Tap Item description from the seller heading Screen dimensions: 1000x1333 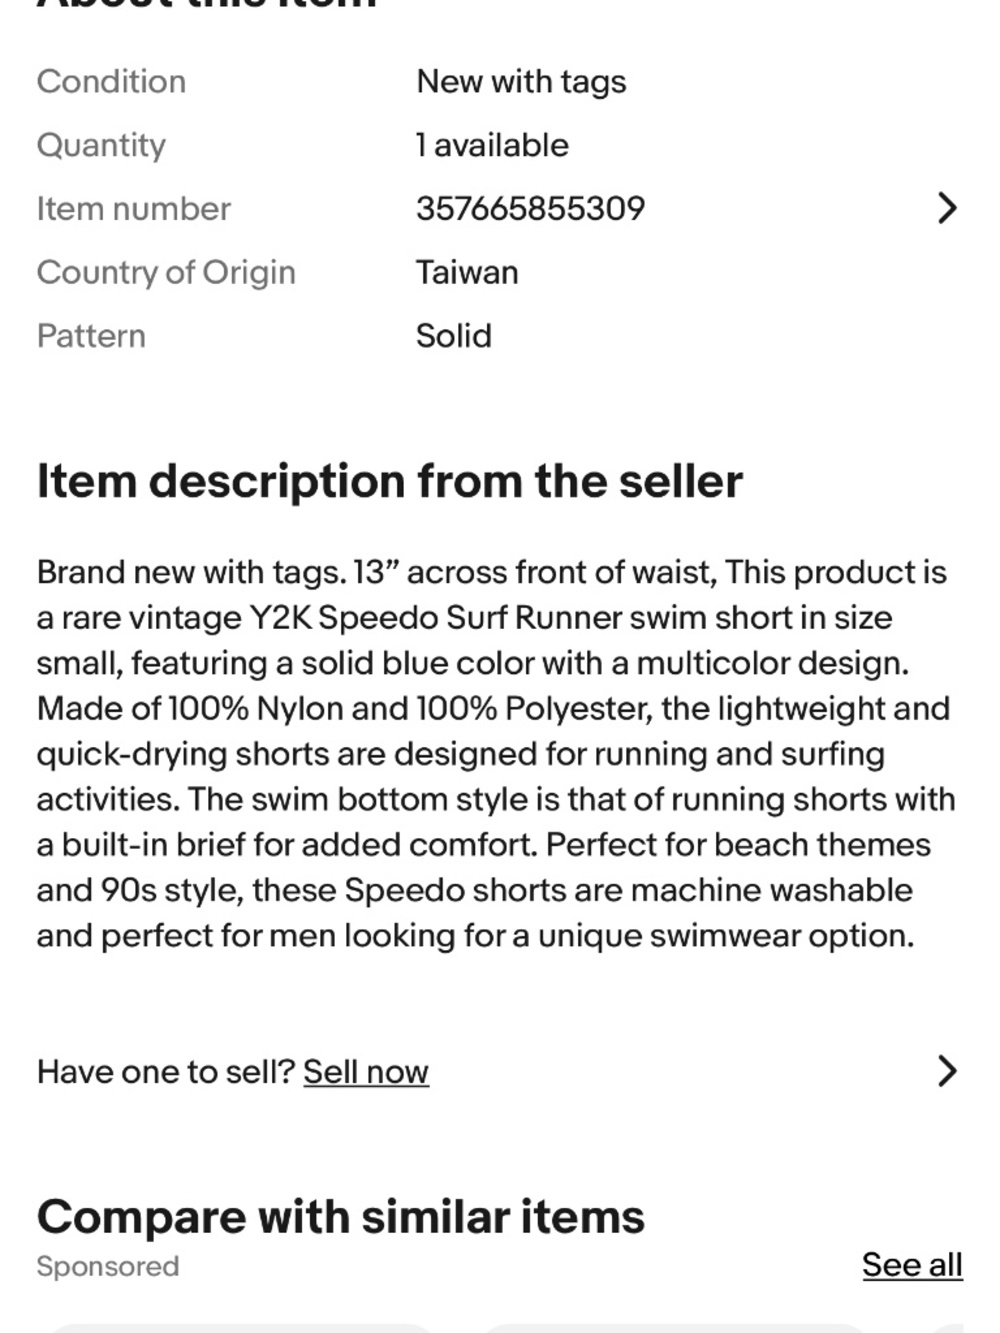point(390,481)
